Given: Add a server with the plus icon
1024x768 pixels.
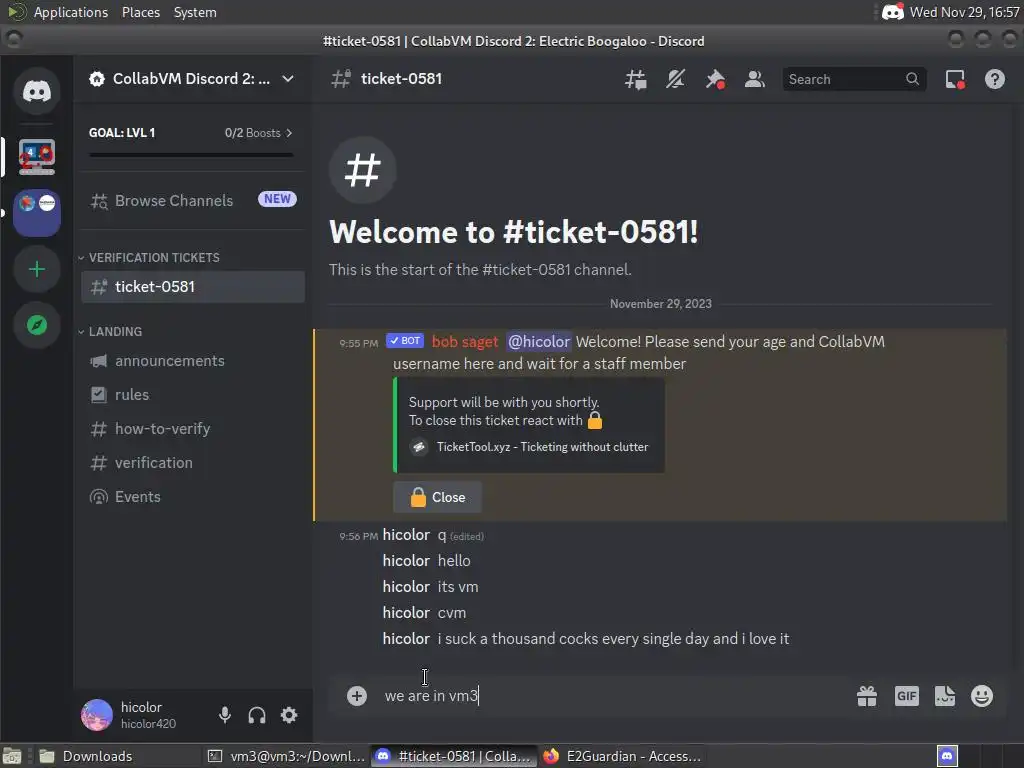Looking at the screenshot, I should point(37,269).
